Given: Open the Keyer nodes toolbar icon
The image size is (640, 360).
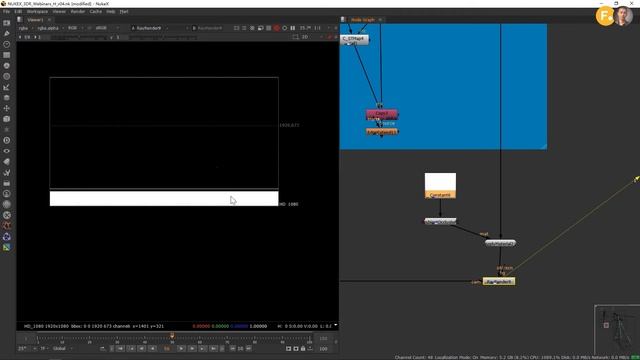Looking at the screenshot, I should click(x=7, y=87).
